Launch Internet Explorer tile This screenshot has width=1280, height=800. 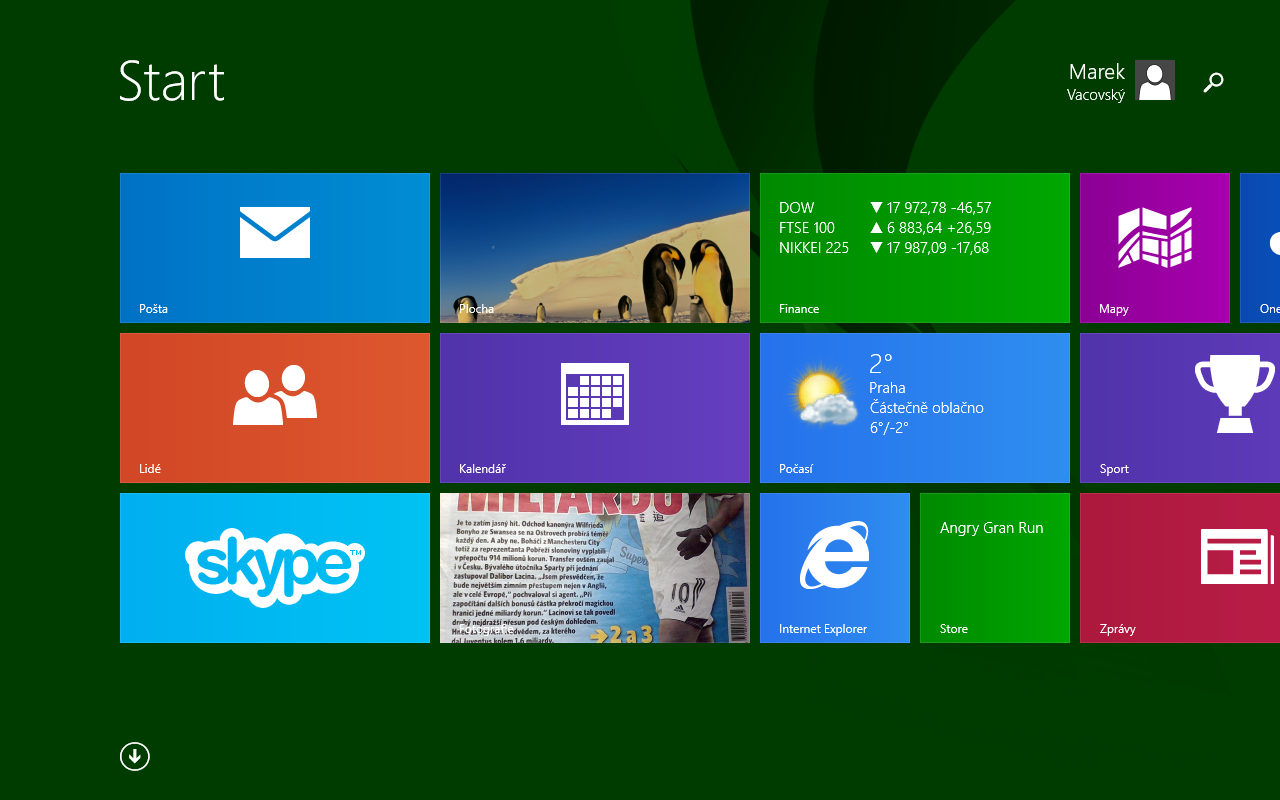coord(835,568)
